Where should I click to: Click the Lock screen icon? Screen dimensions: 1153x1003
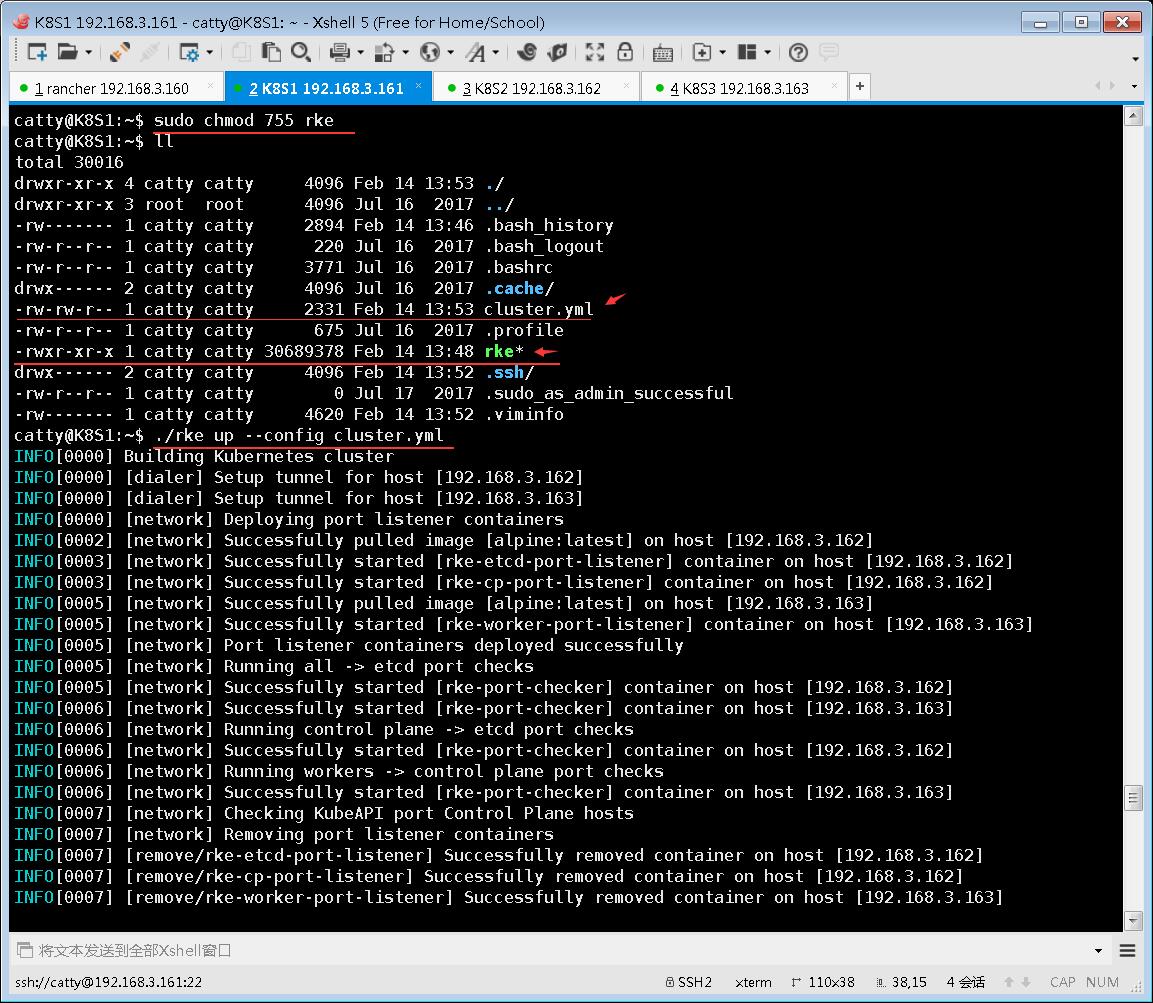pos(625,52)
